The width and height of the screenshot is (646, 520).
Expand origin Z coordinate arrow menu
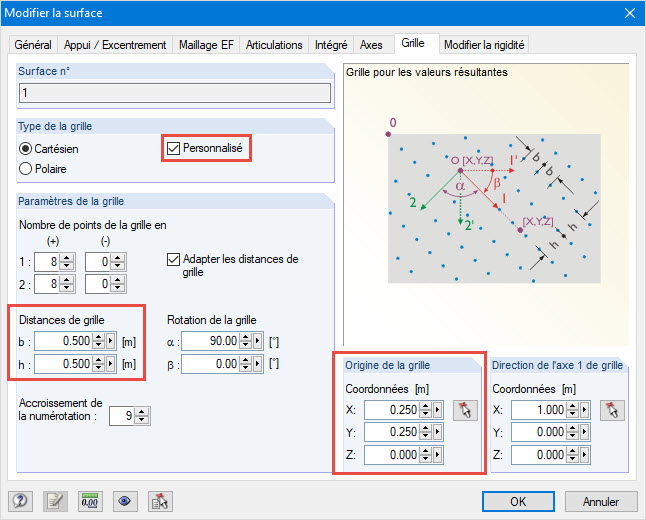click(437, 455)
